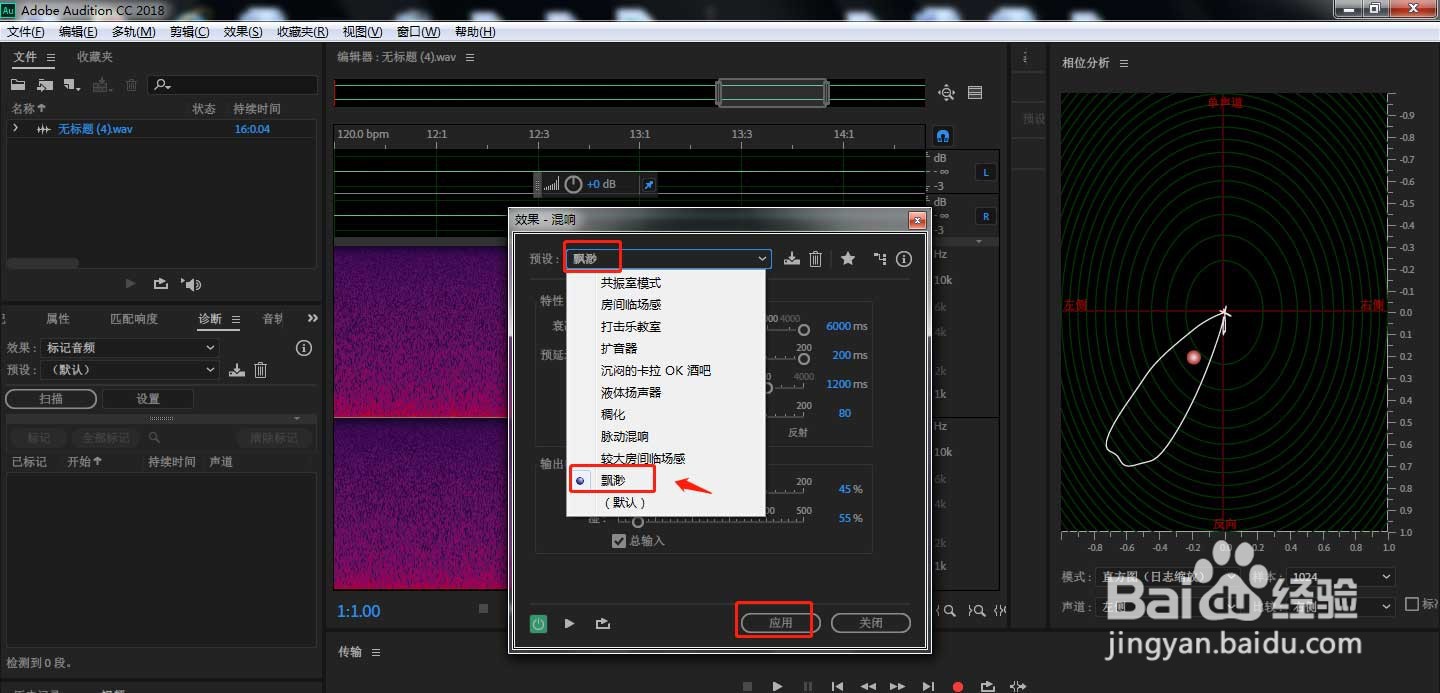
Task: Click transport fast forward button
Action: [x=898, y=686]
